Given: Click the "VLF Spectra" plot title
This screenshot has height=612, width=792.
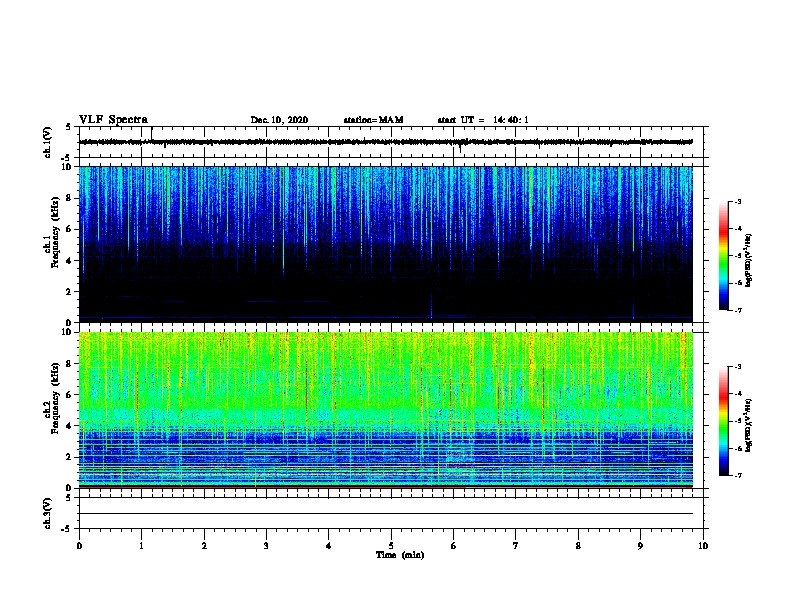Looking at the screenshot, I should point(113,120).
